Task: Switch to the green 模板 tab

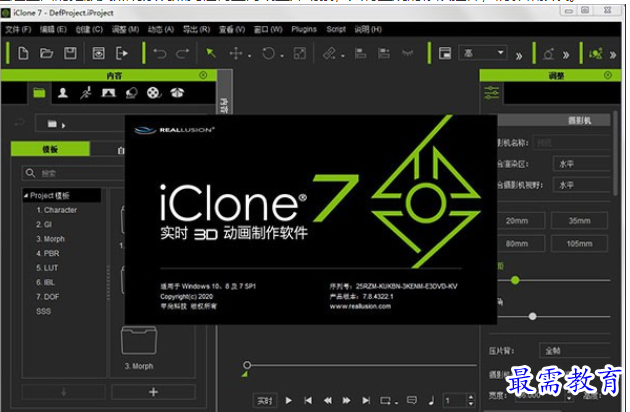Action: [50, 149]
